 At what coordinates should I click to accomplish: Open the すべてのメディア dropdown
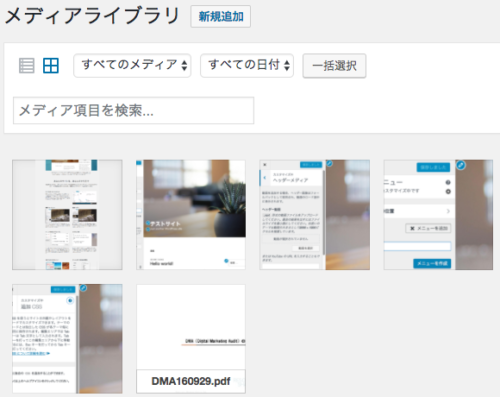(132, 66)
